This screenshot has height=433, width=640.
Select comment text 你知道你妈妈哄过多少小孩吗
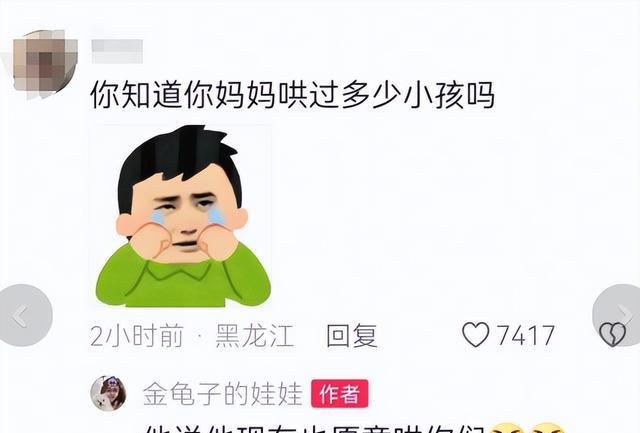pos(293,95)
